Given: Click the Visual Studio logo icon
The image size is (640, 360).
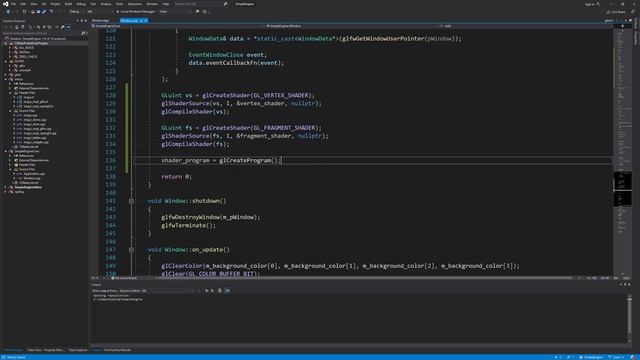Looking at the screenshot, I should click(x=5, y=4).
